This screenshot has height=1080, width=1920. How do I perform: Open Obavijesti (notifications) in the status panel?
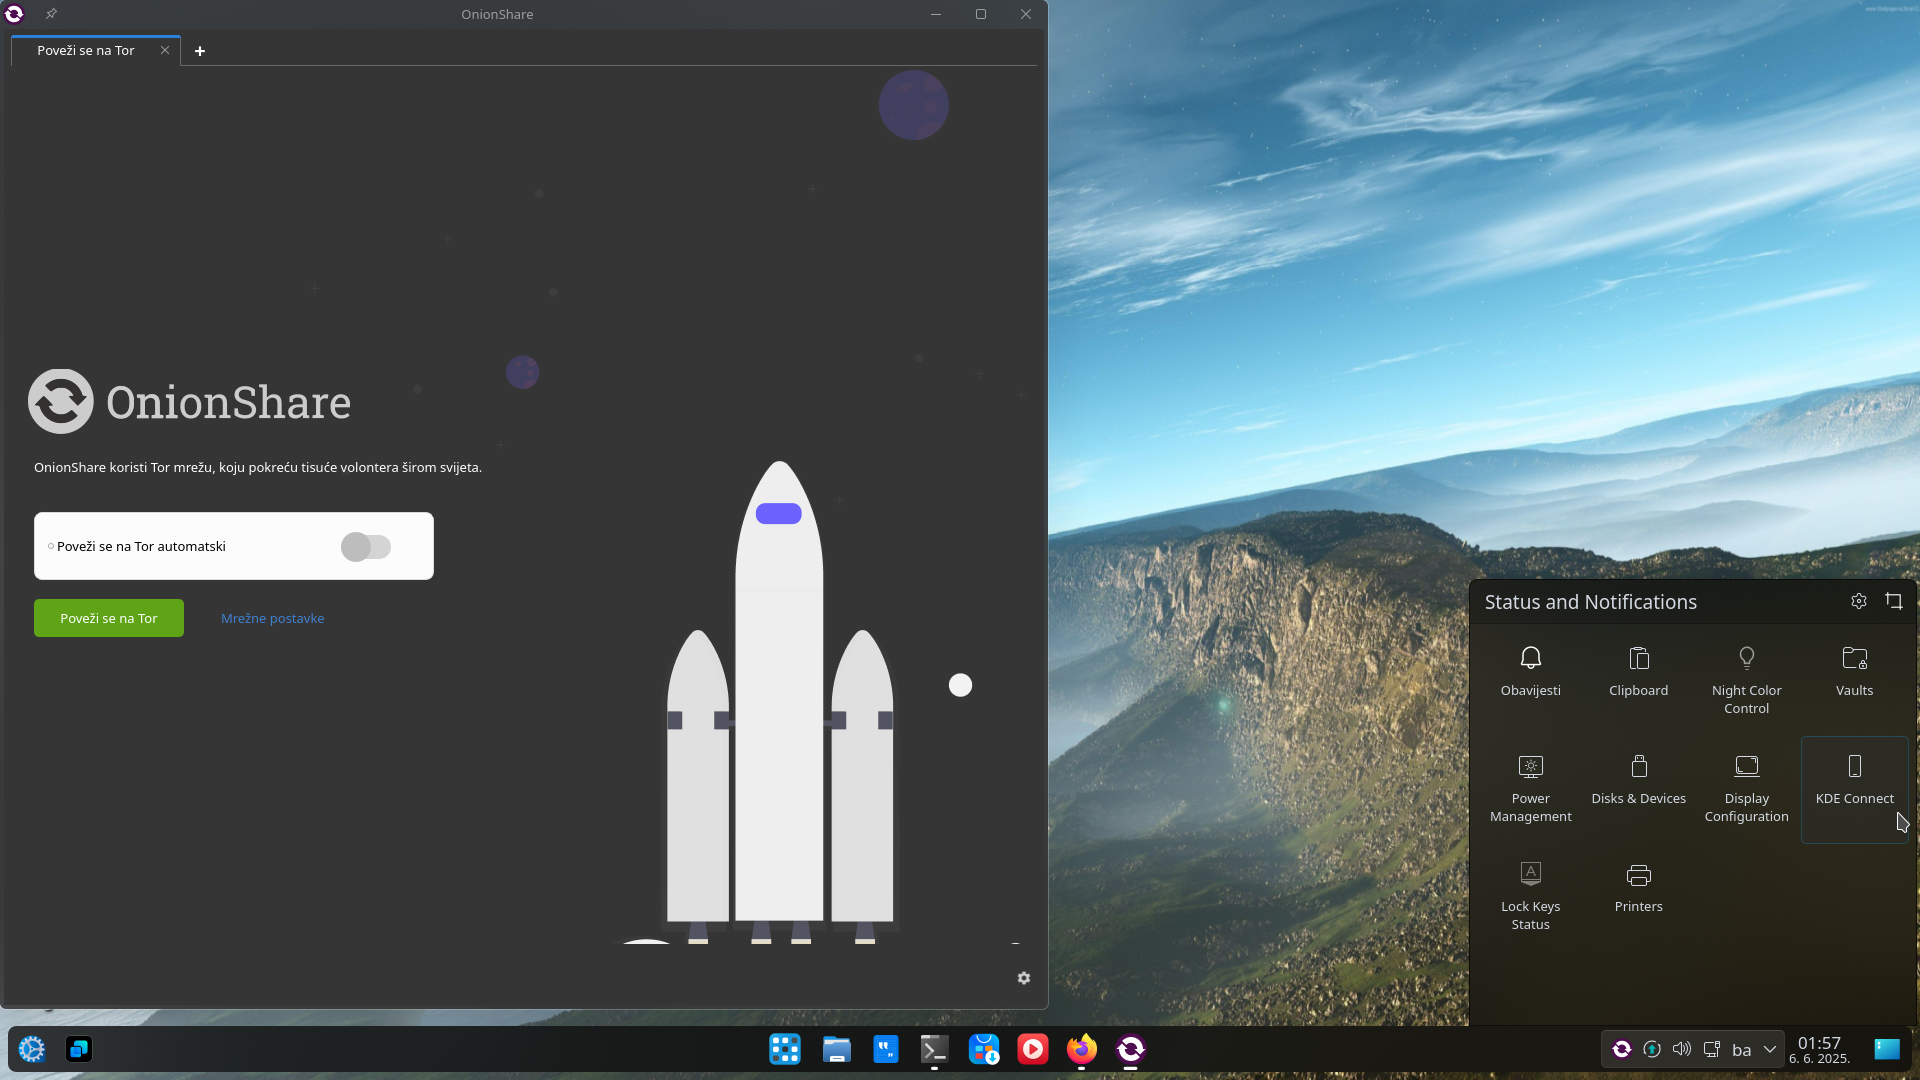(x=1531, y=672)
